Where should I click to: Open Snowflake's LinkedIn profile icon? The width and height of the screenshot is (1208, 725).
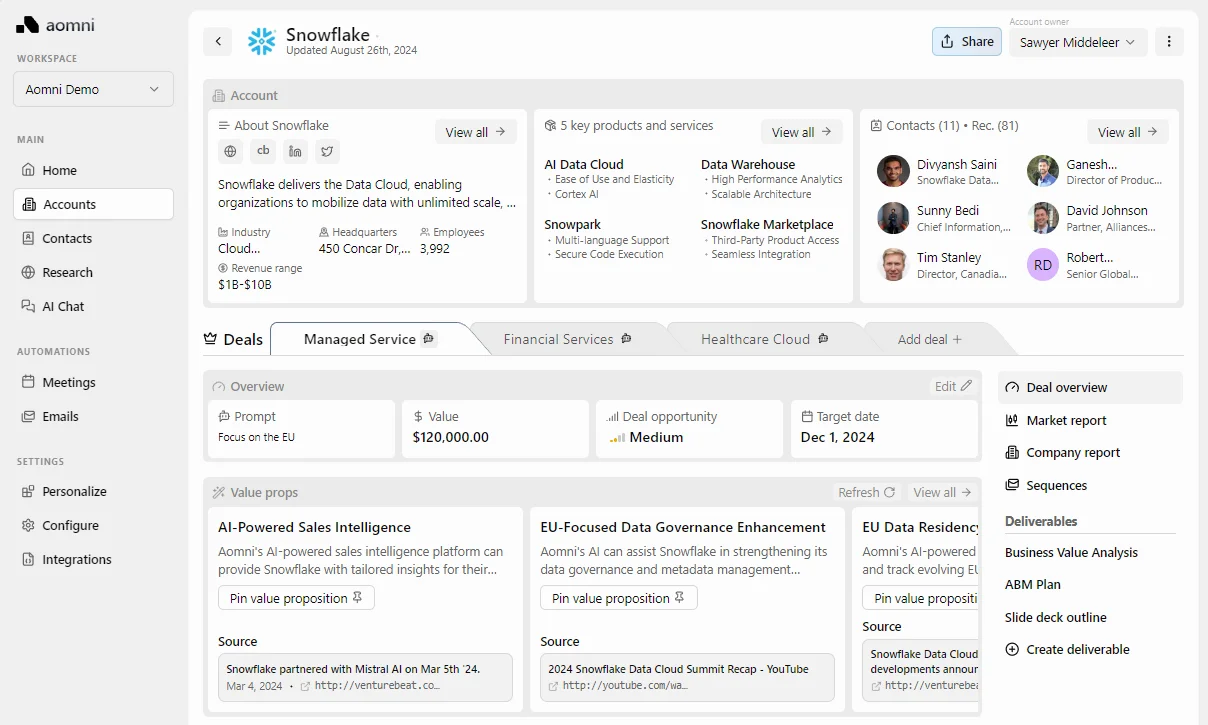[295, 151]
